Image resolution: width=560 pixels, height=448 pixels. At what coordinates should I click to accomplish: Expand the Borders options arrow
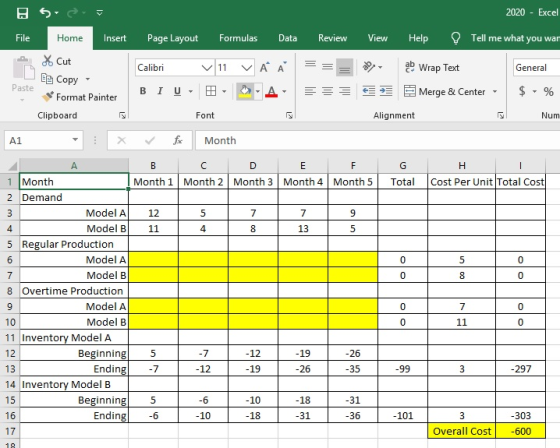224,91
